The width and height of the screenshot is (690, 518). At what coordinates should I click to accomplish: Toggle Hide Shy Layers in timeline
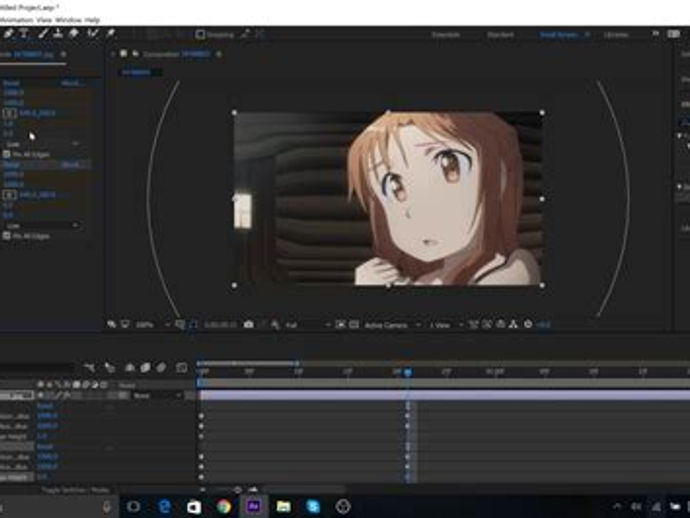(130, 367)
